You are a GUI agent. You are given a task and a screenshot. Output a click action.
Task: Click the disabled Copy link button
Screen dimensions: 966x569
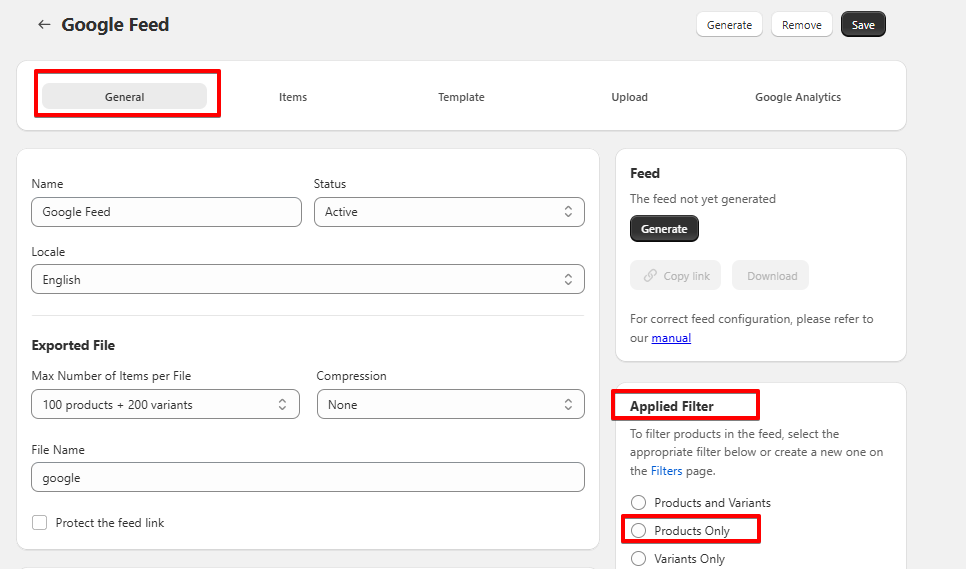[675, 275]
